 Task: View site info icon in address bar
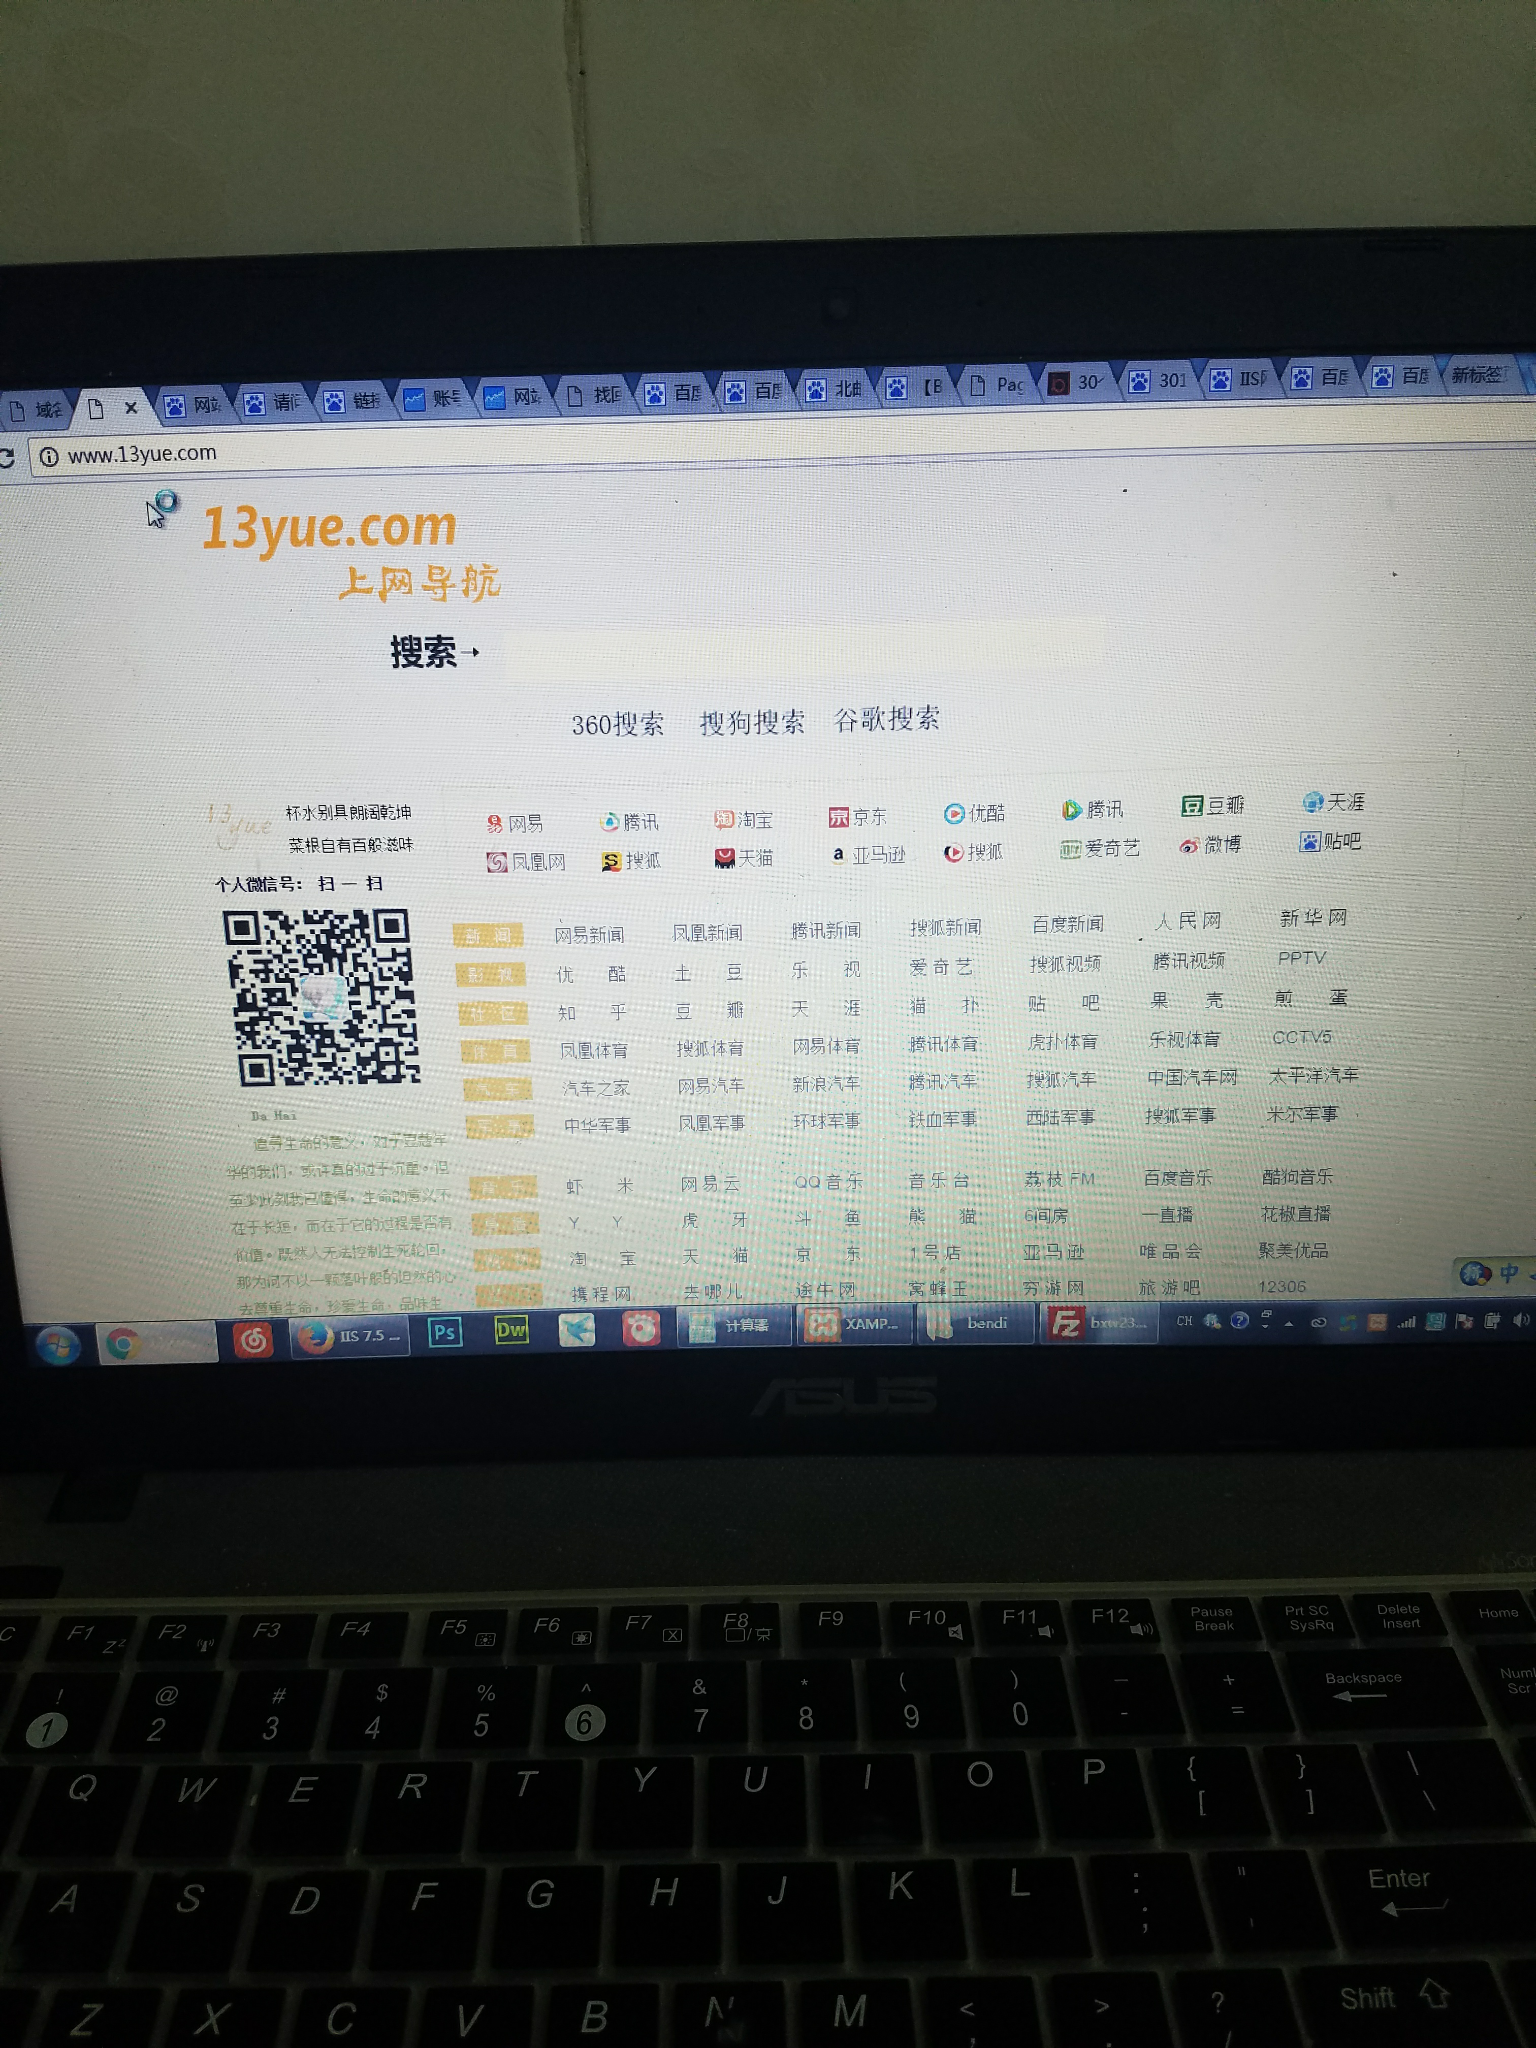(x=48, y=457)
